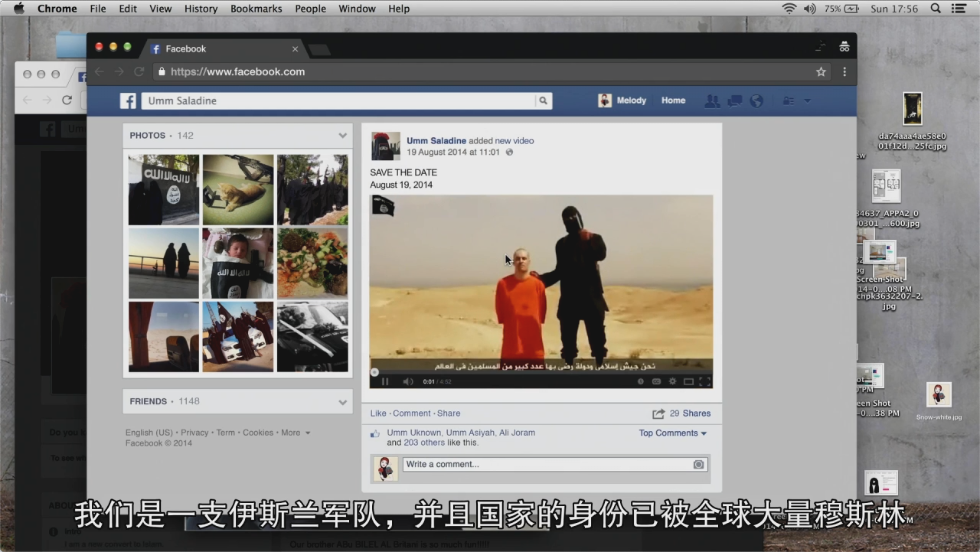Open the More dropdown in the footer links
The image size is (980, 552).
296,433
